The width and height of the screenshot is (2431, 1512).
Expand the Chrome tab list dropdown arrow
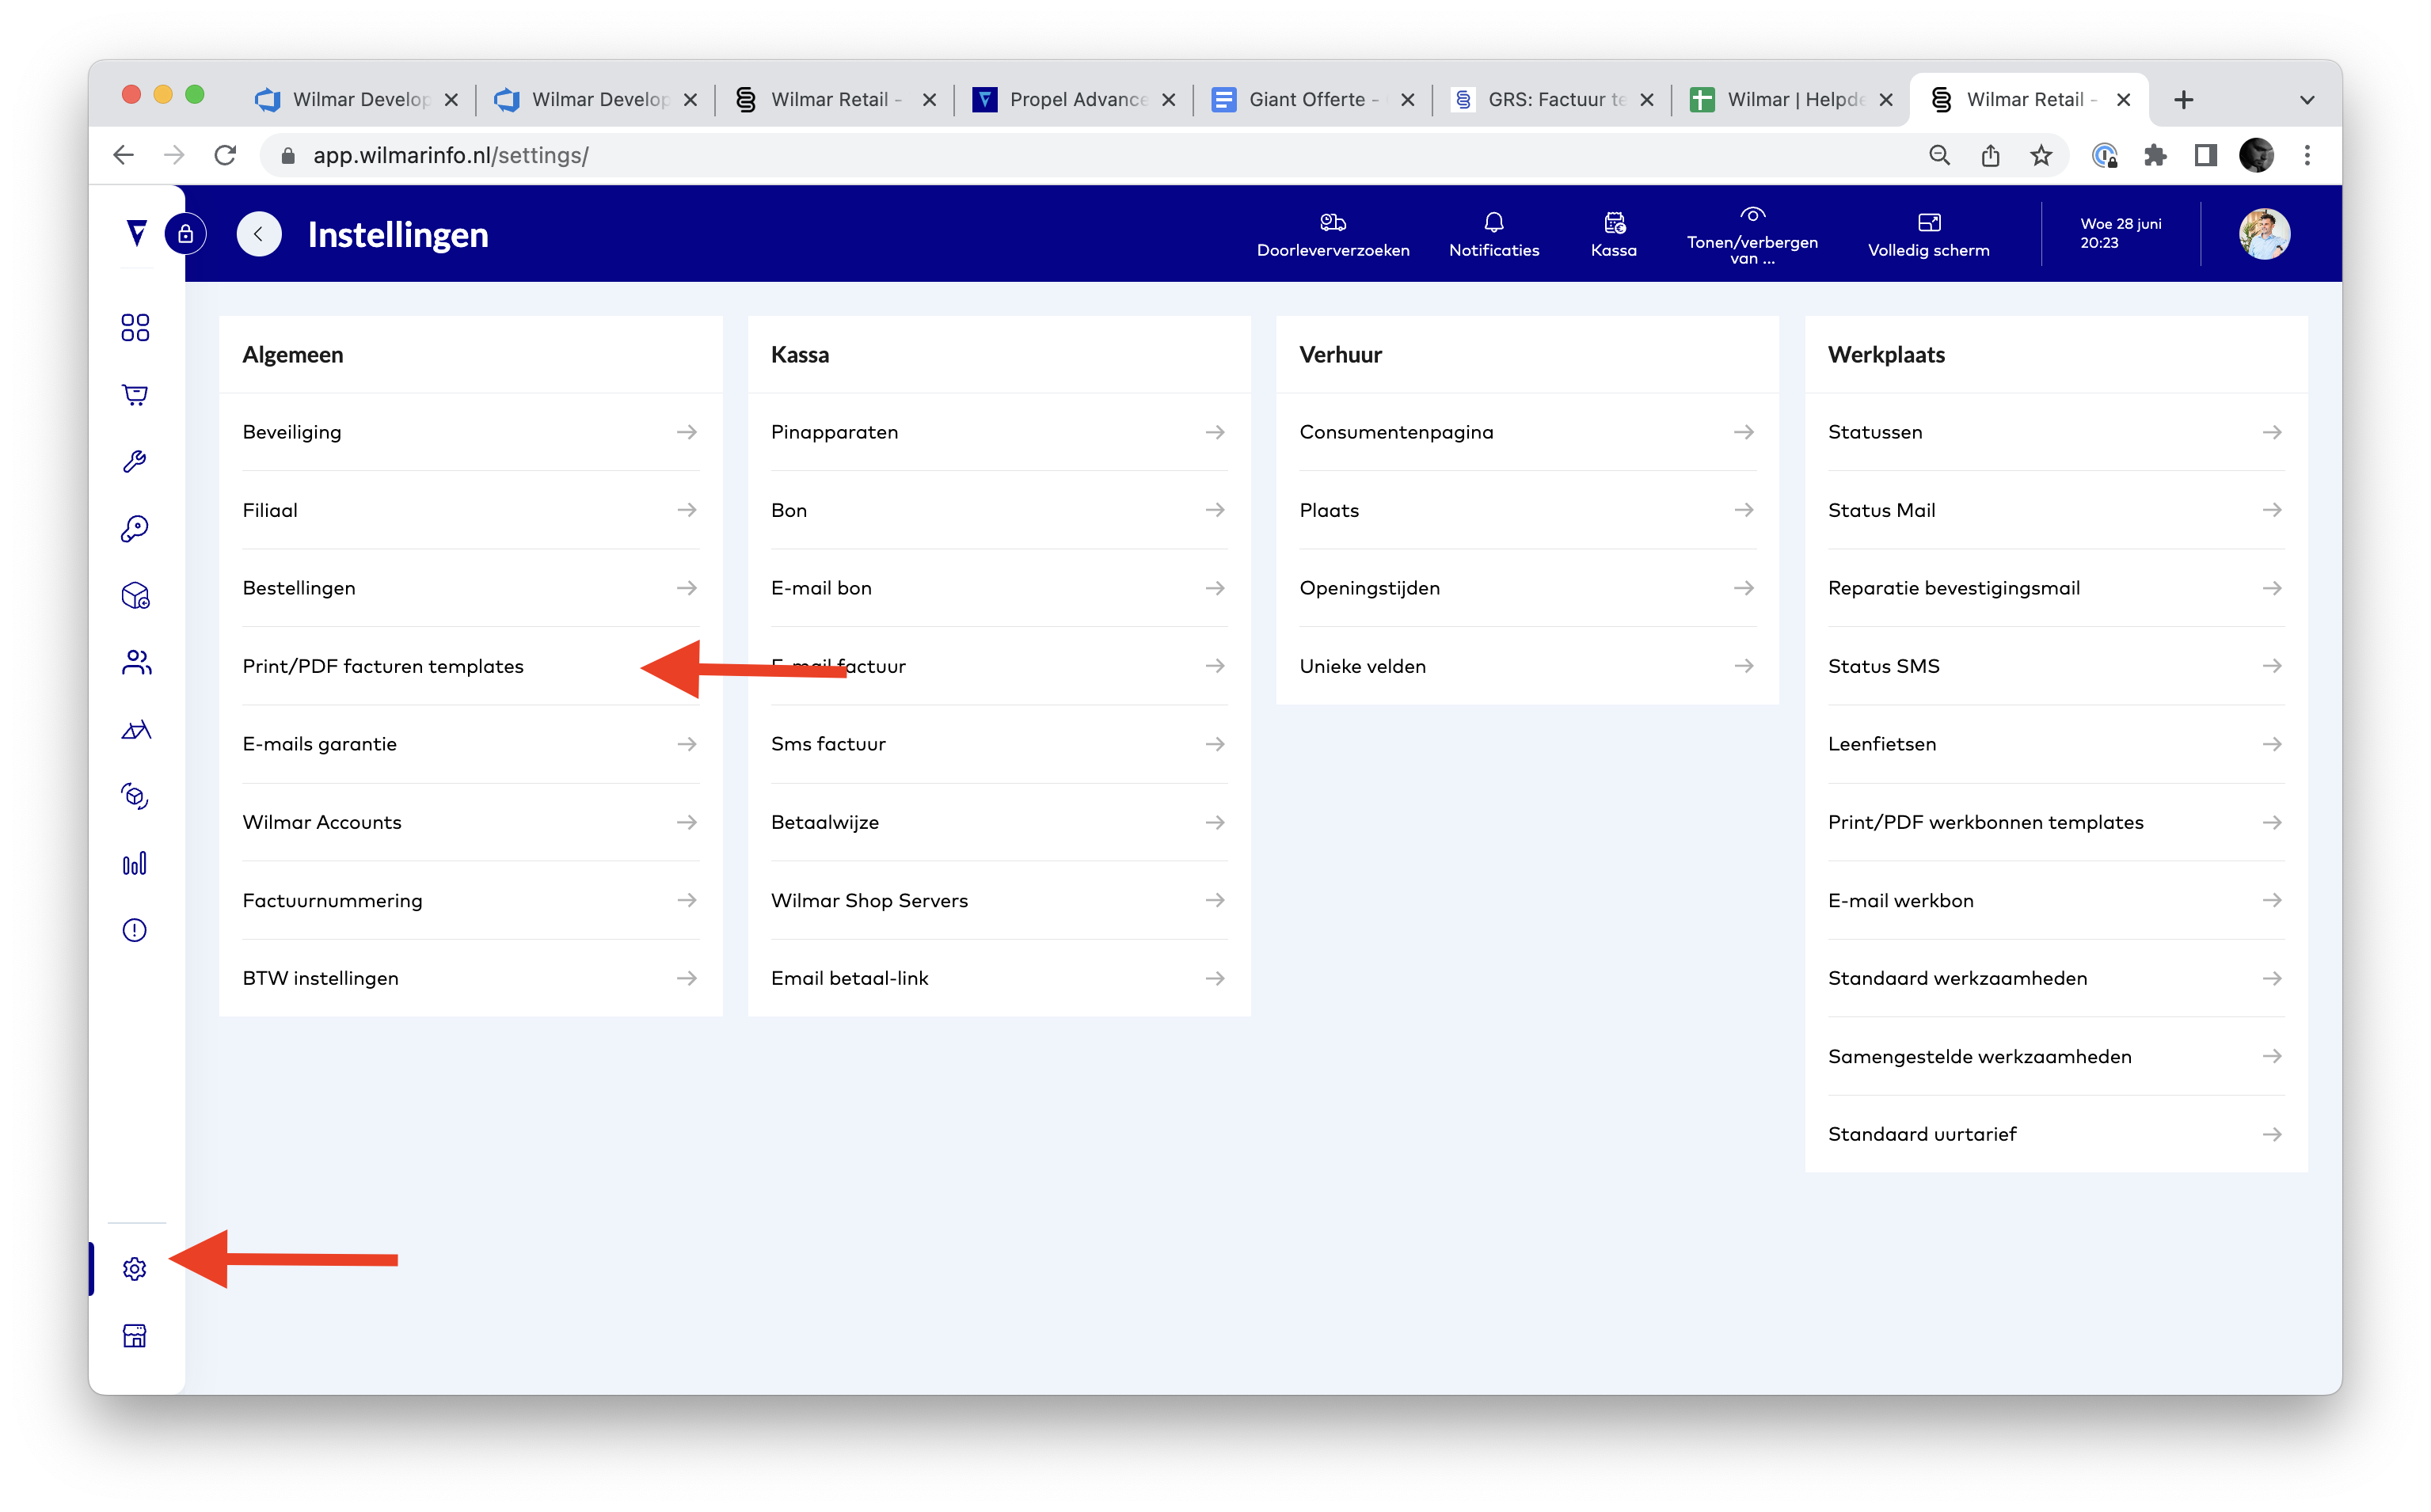2307,100
